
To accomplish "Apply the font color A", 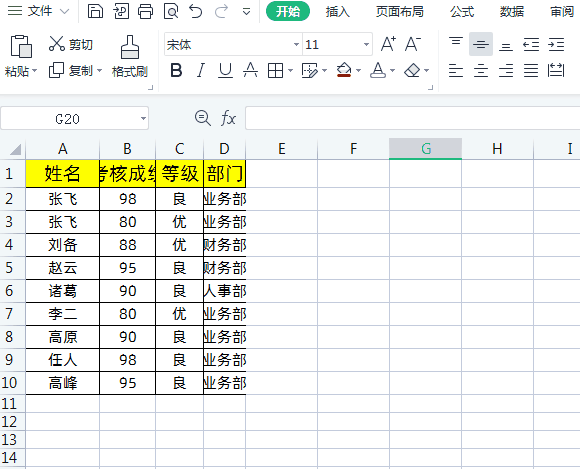I will 378,70.
